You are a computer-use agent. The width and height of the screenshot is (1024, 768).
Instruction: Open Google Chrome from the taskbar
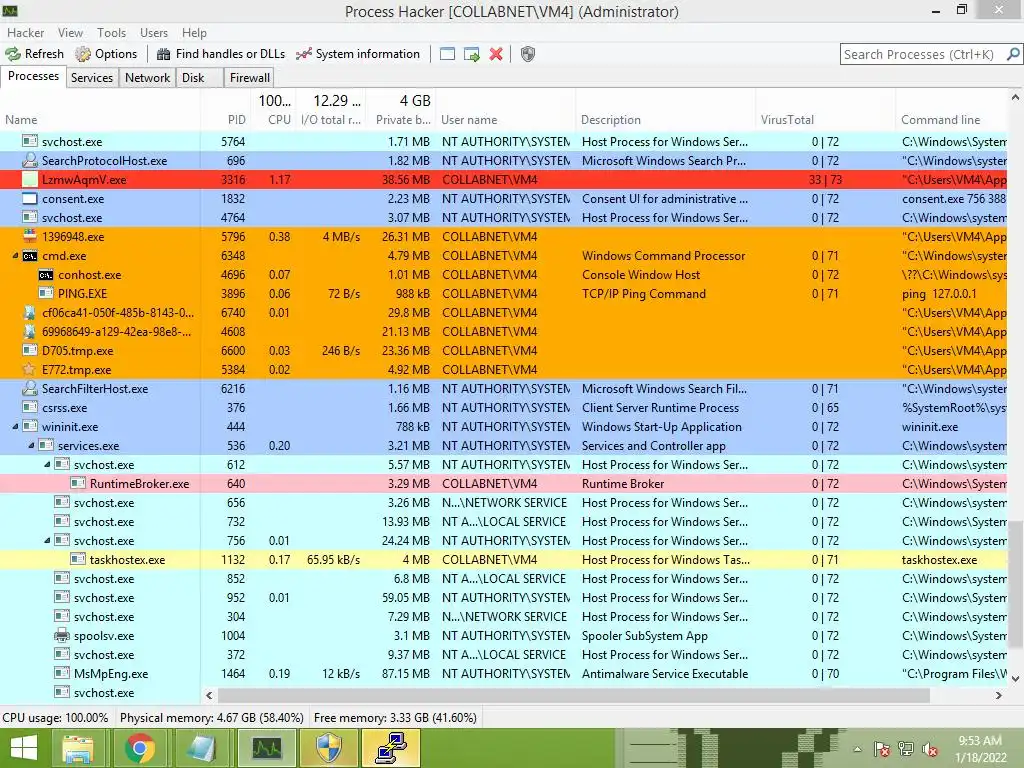tap(140, 748)
